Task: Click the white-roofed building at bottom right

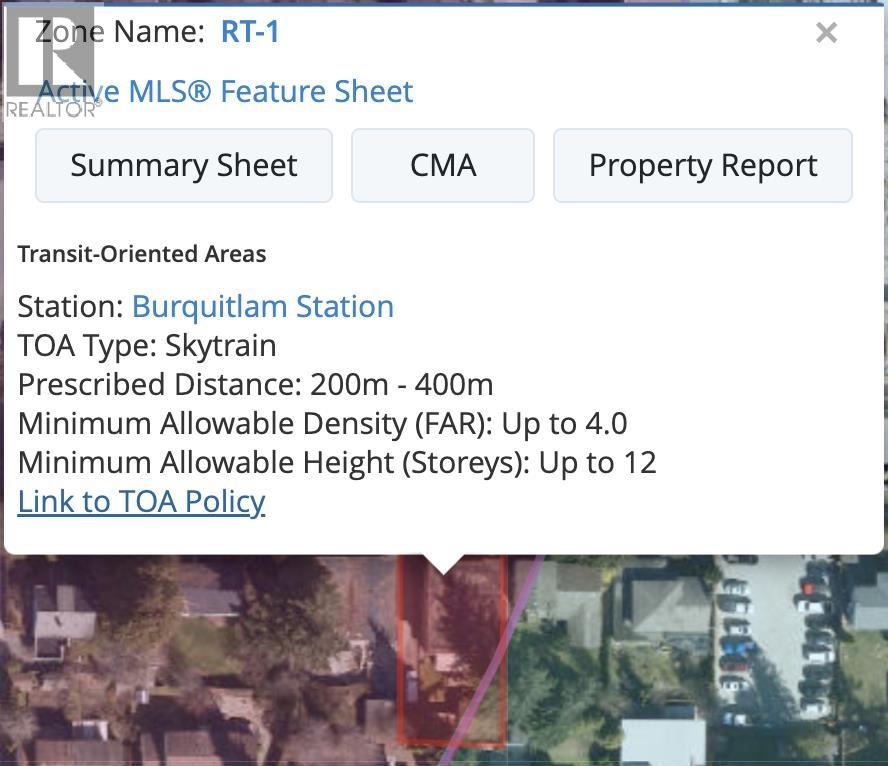Action: (x=662, y=738)
